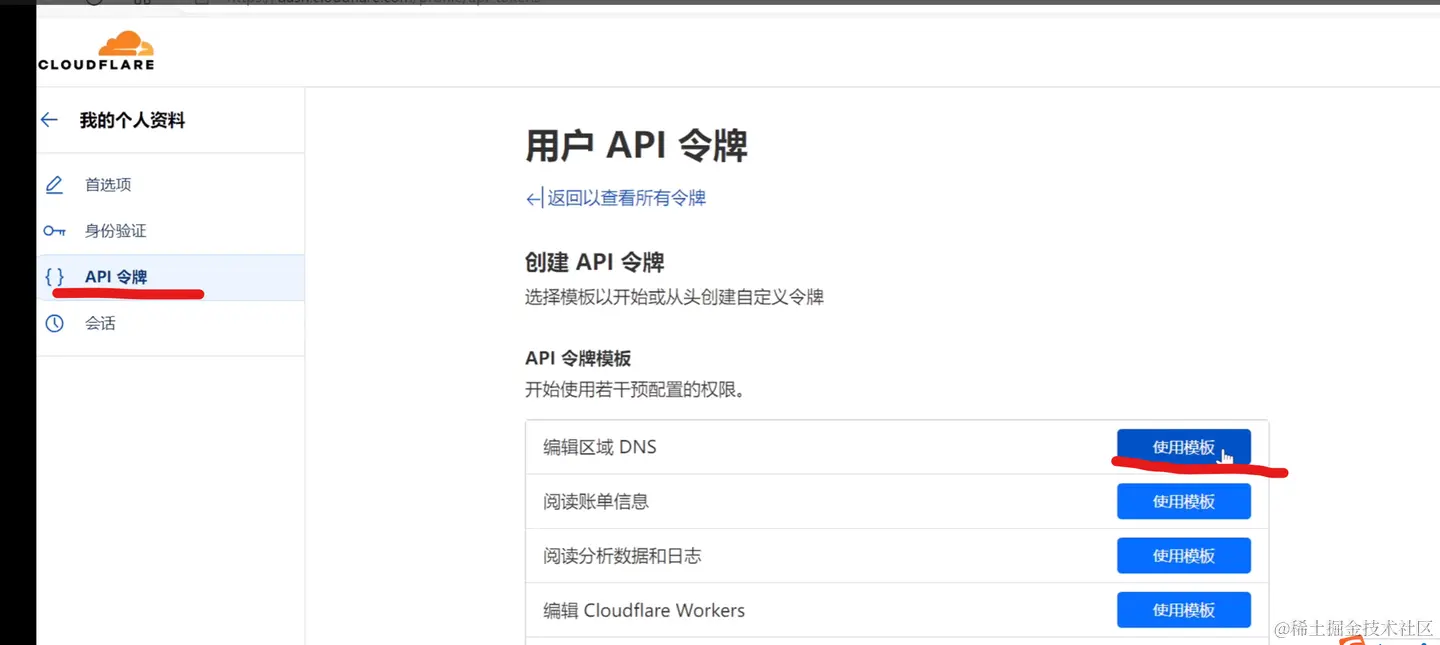
Task: Follow the 返回以查看所有令牌 link
Action: [x=616, y=198]
